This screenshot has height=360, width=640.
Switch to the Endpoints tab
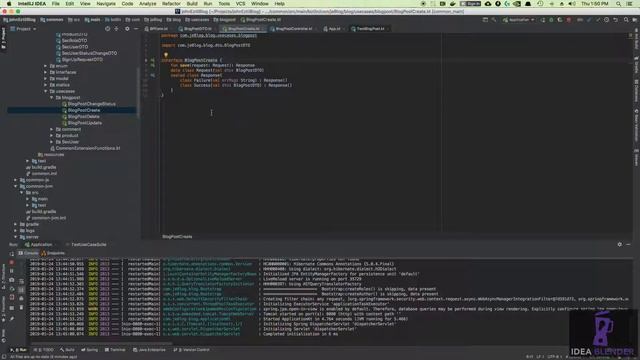point(53,253)
